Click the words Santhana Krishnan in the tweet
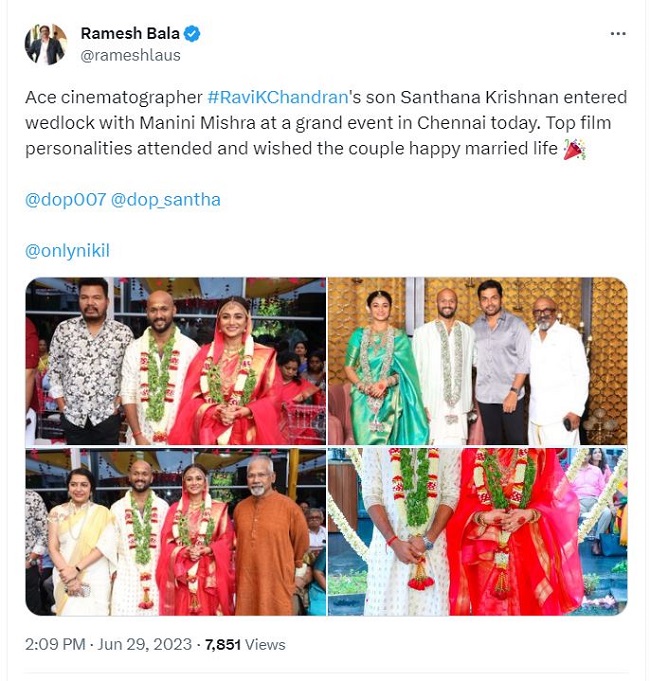This screenshot has width=650, height=681. [479, 97]
